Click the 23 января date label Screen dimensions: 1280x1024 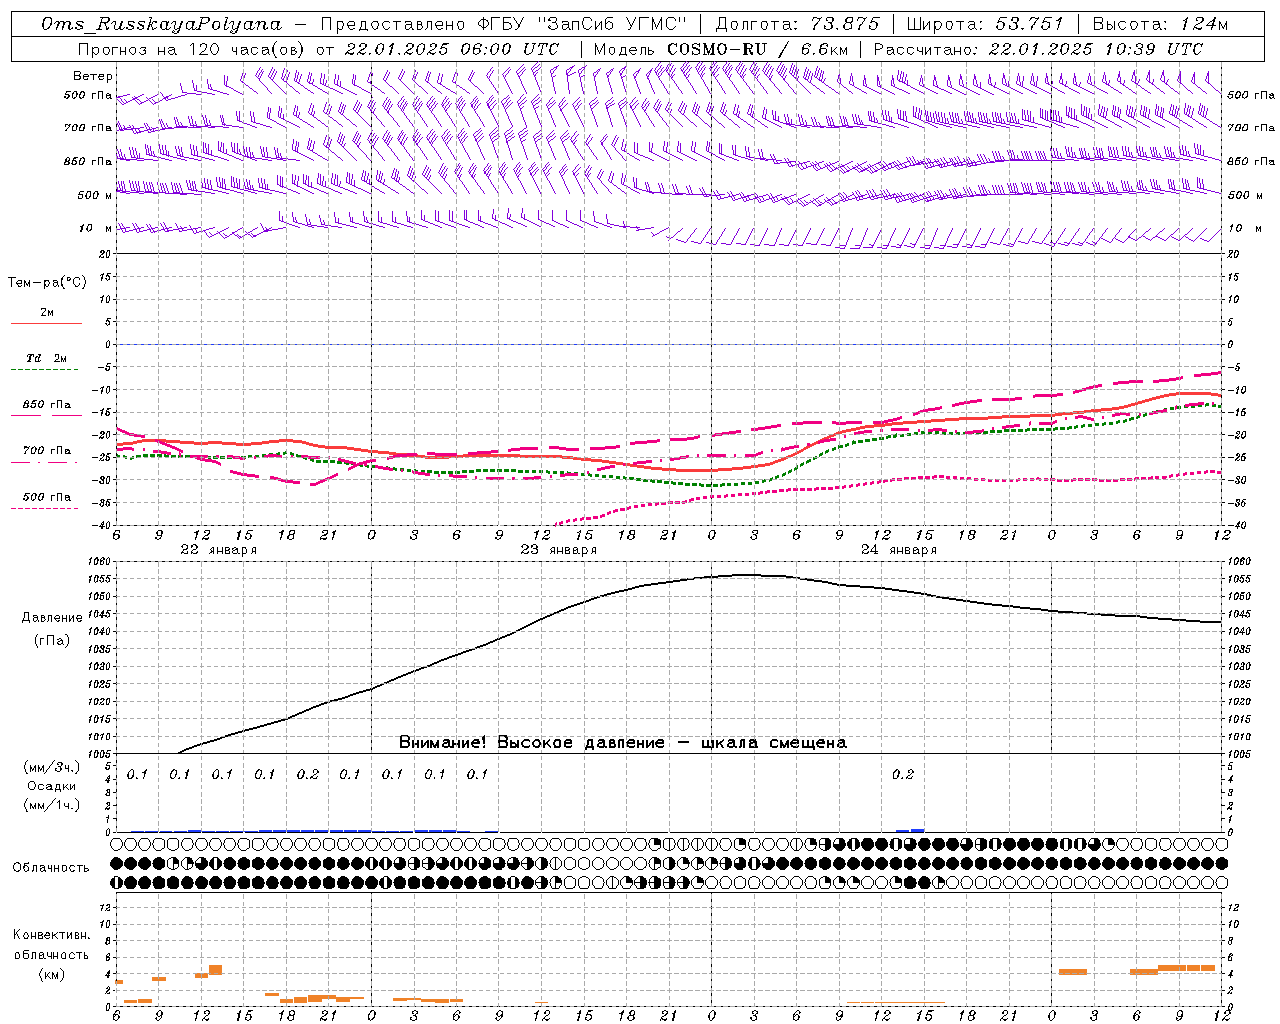coord(558,550)
